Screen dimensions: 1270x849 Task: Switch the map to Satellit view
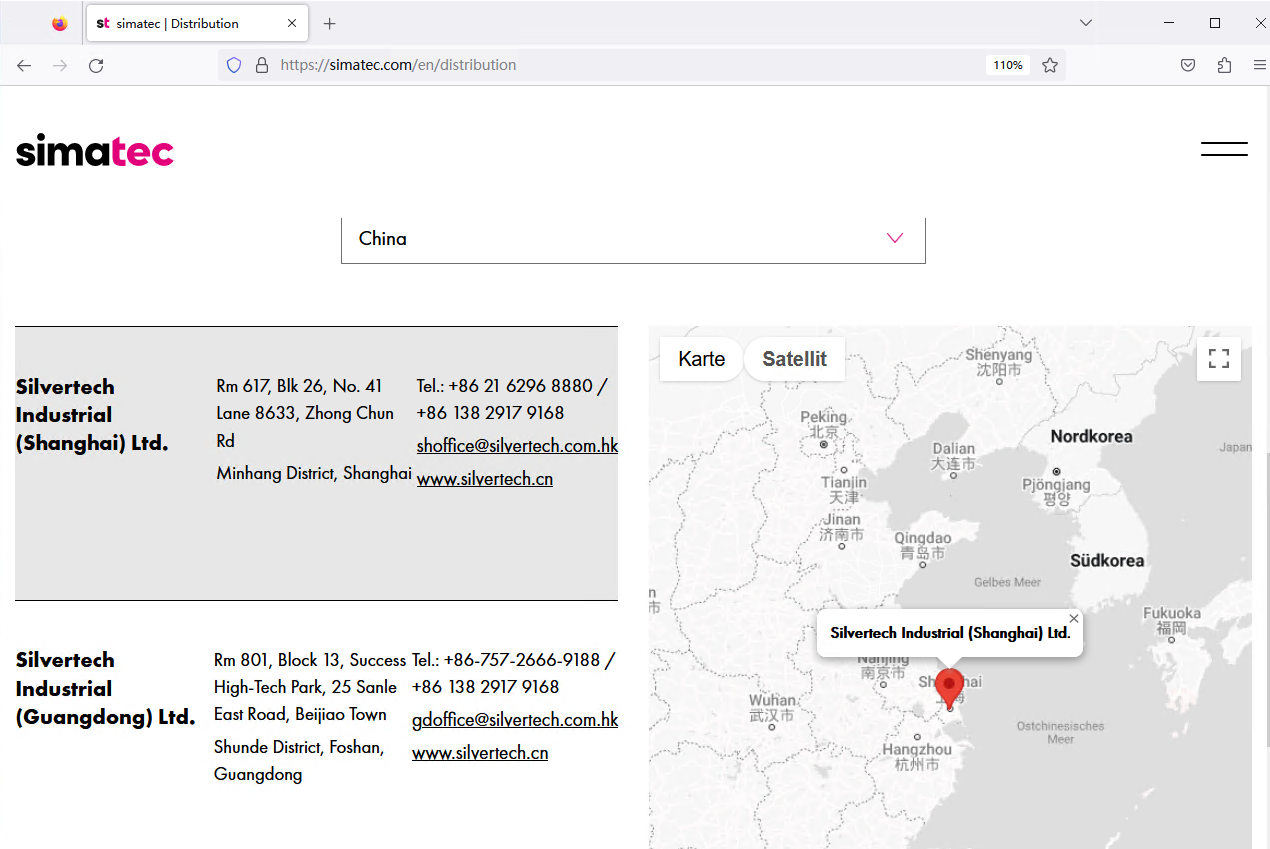pyautogui.click(x=794, y=359)
